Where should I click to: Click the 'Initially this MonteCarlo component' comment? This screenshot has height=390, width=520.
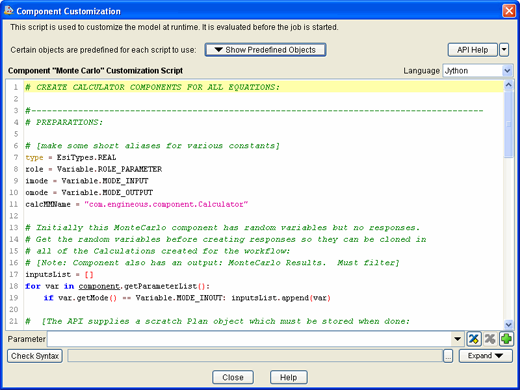pyautogui.click(x=222, y=227)
